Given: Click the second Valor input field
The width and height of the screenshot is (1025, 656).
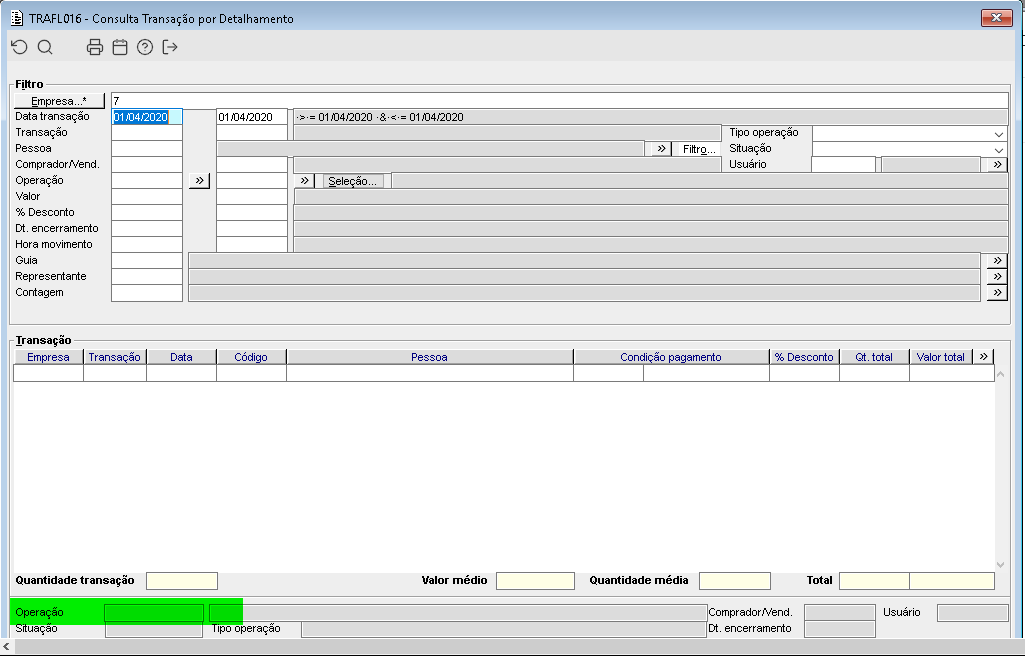Looking at the screenshot, I should (x=252, y=197).
